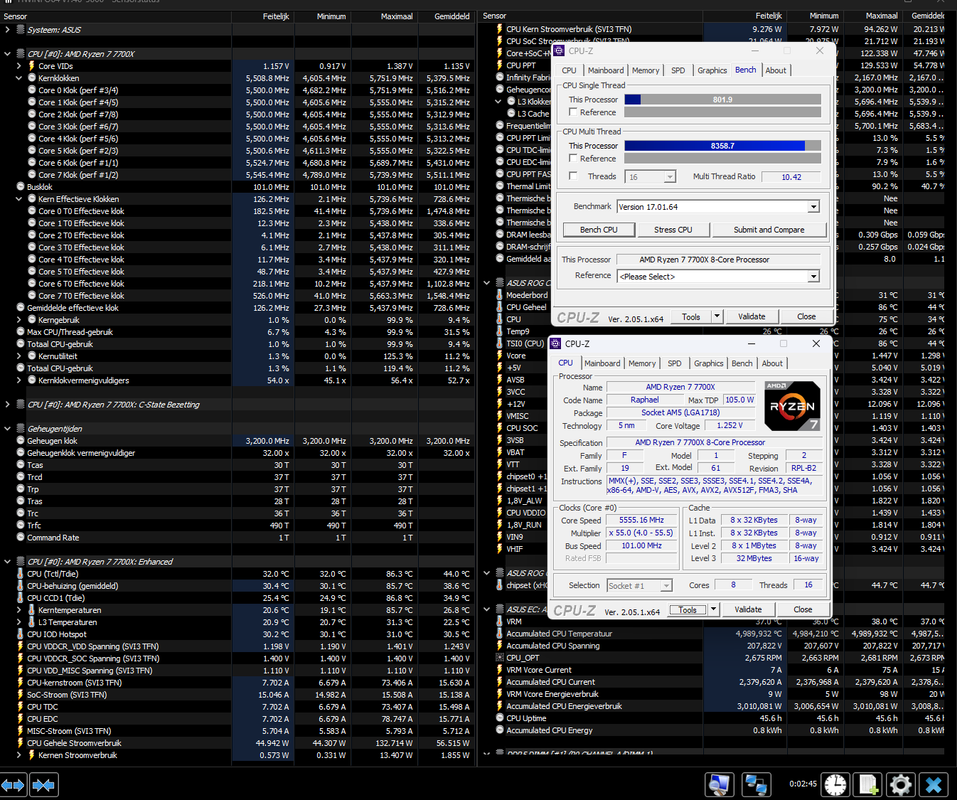Viewport: 957px width, 800px height.
Task: Expand the Systeem: ASUS sensor group
Action: click(7, 29)
